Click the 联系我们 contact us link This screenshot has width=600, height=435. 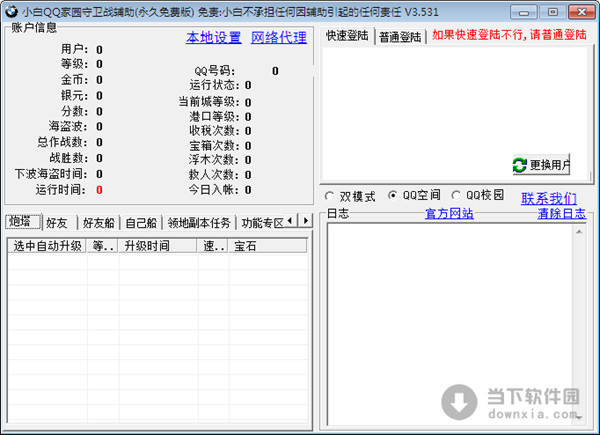pos(549,198)
